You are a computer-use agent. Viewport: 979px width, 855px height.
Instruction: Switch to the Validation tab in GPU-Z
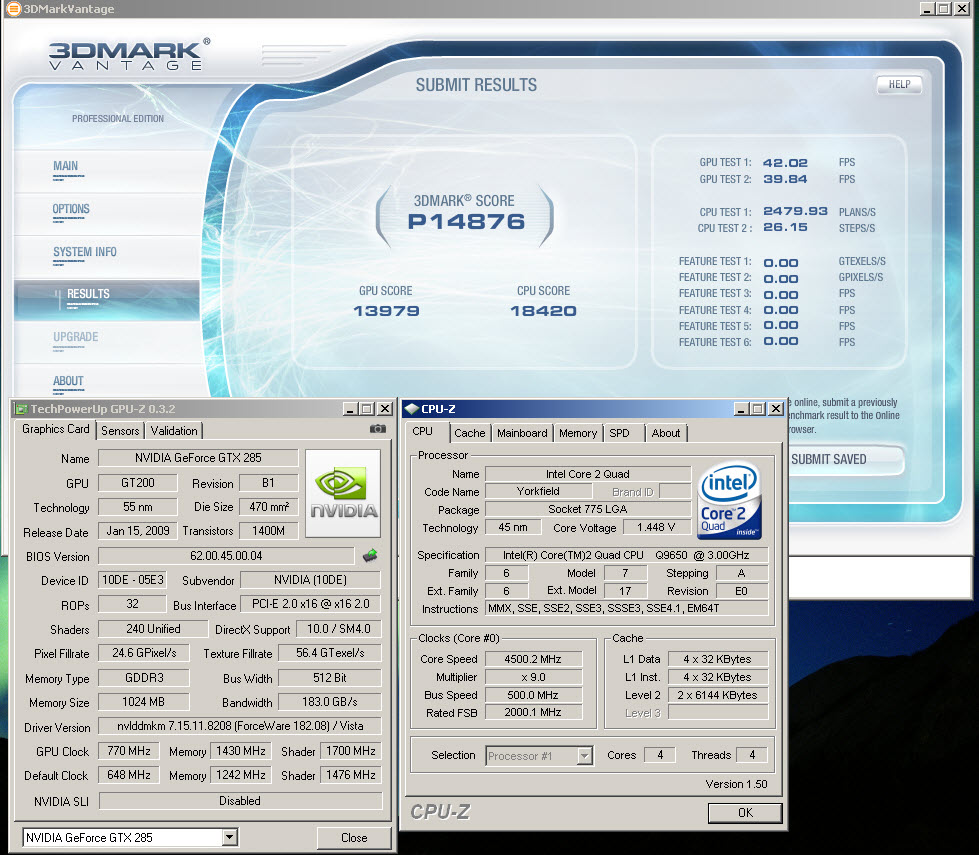point(174,430)
